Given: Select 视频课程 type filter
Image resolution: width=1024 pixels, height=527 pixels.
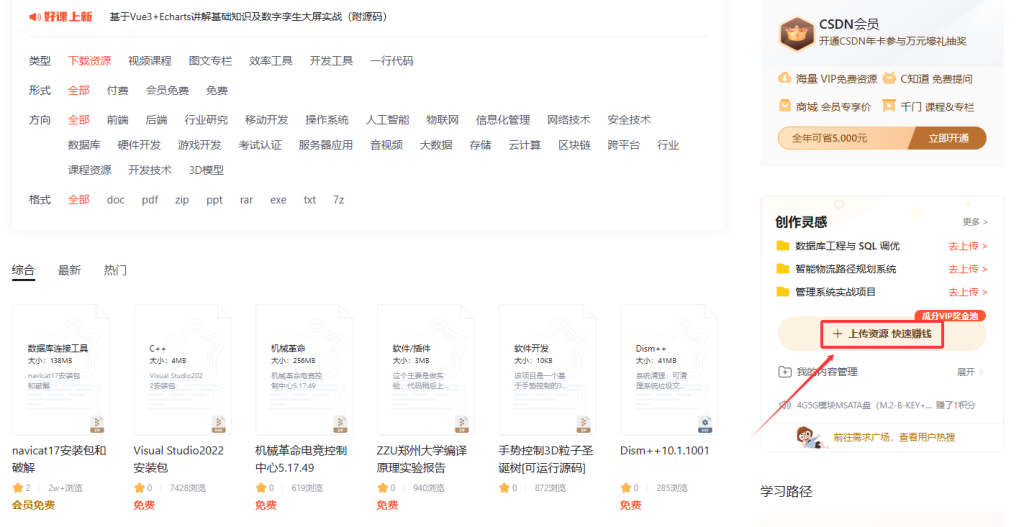Looking at the screenshot, I should point(150,61).
